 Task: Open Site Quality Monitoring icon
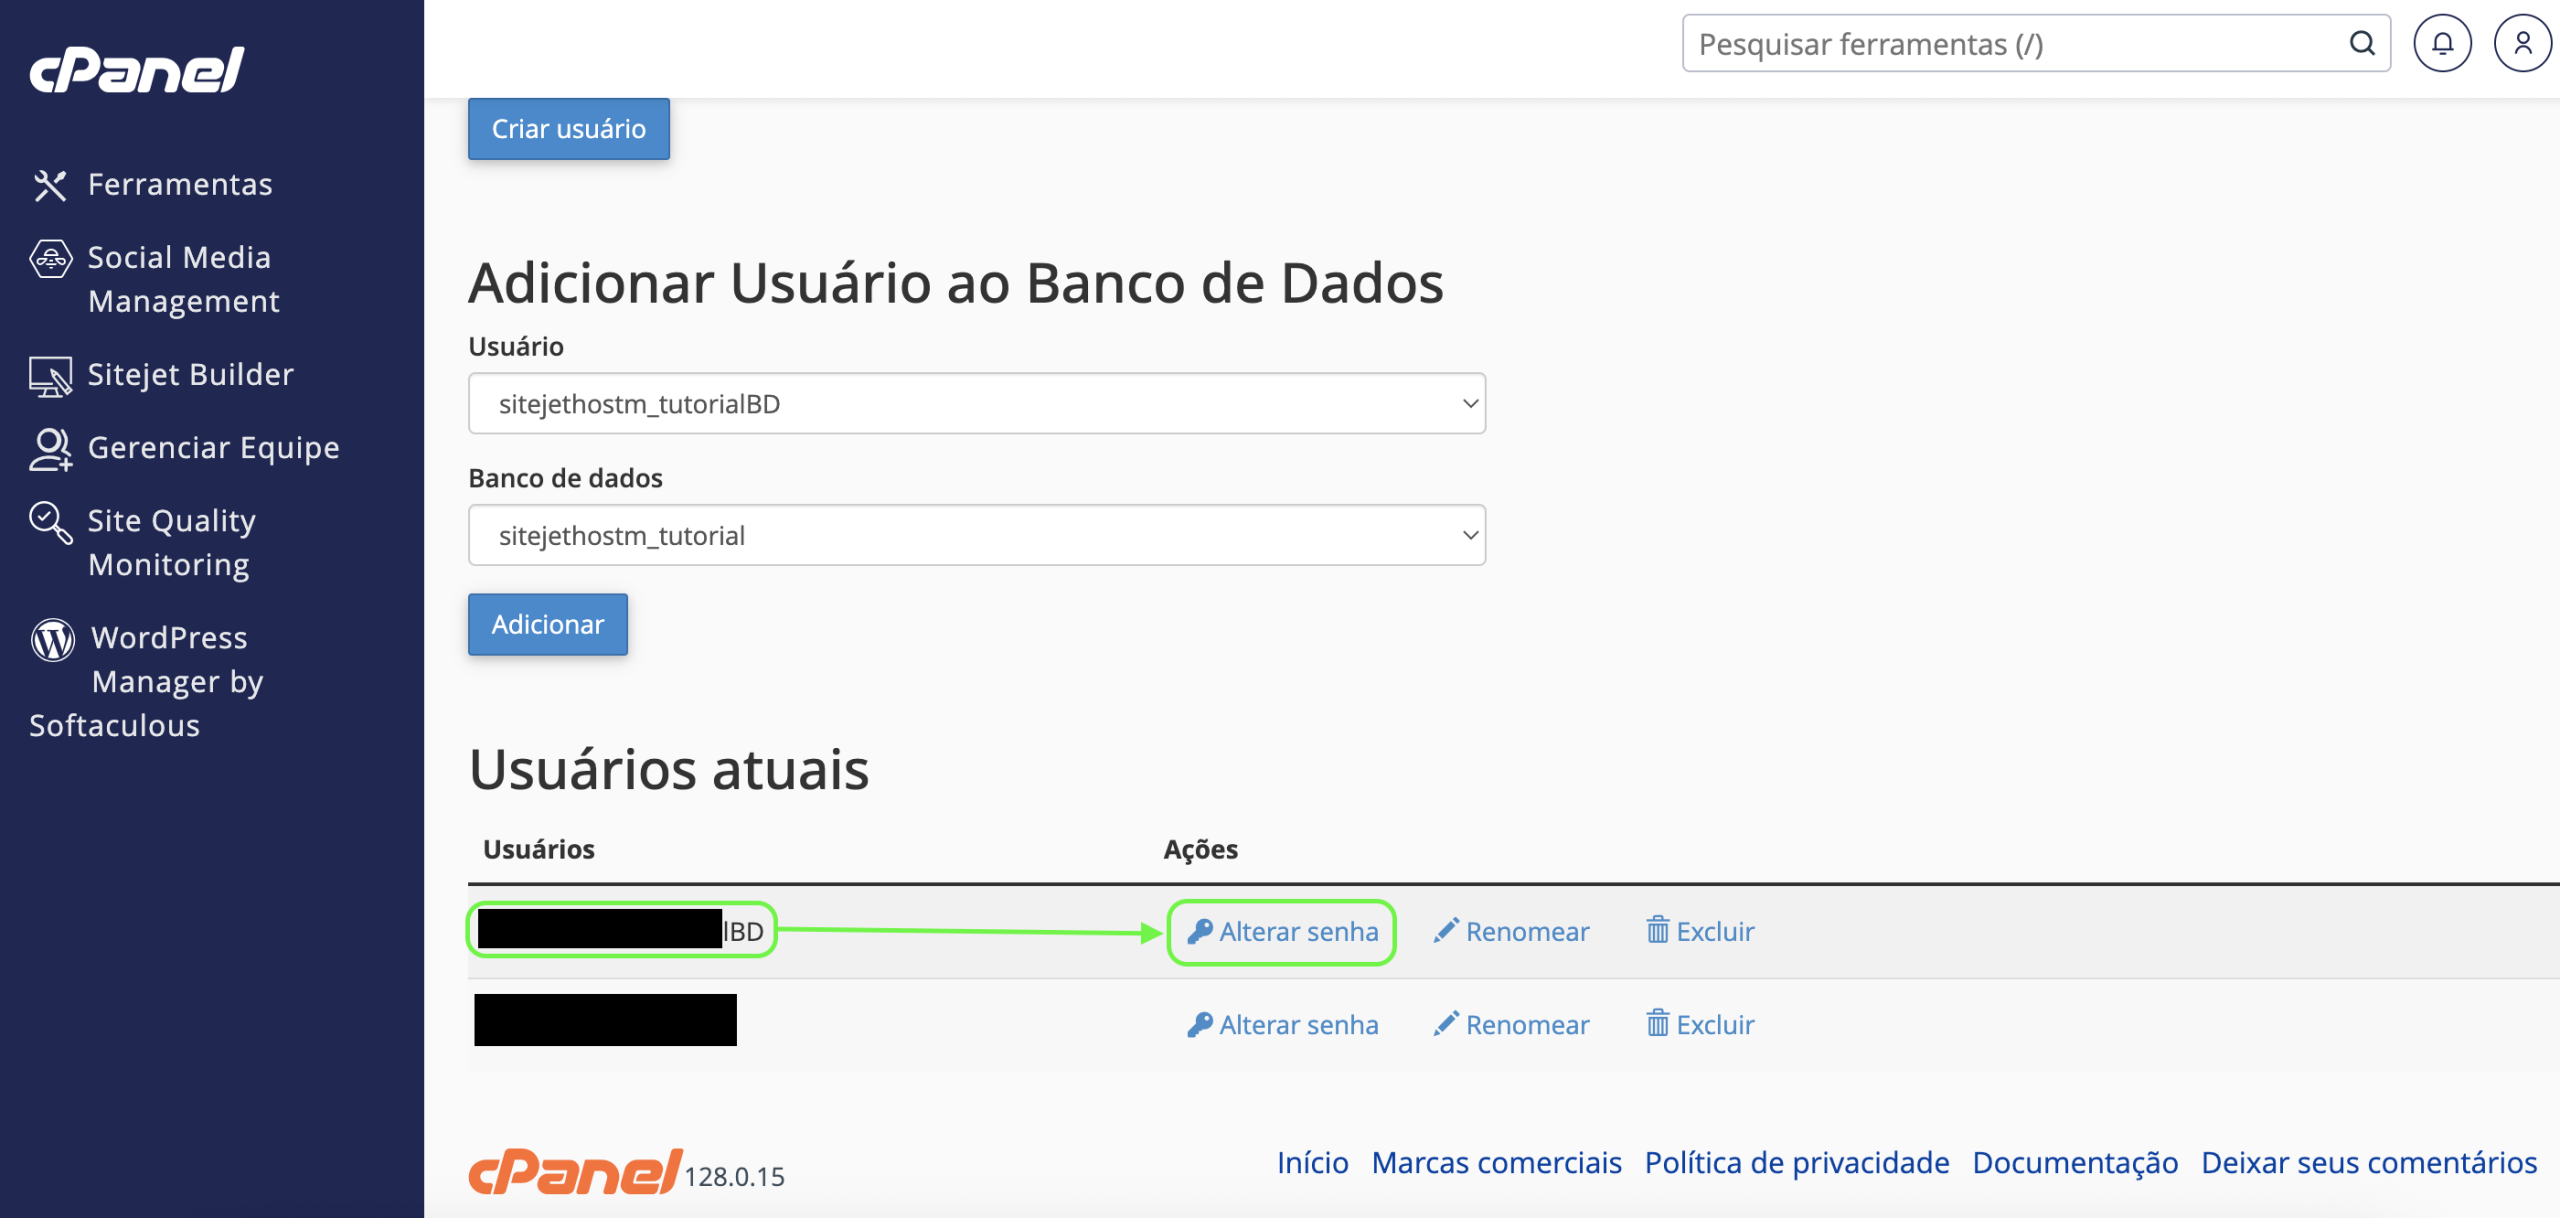(50, 522)
